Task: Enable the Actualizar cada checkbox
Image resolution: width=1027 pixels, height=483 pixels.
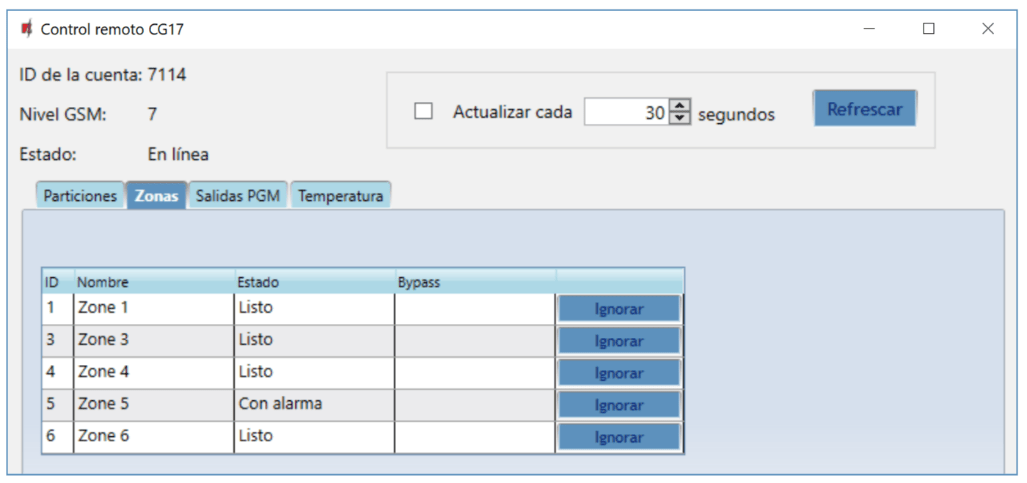Action: (424, 112)
